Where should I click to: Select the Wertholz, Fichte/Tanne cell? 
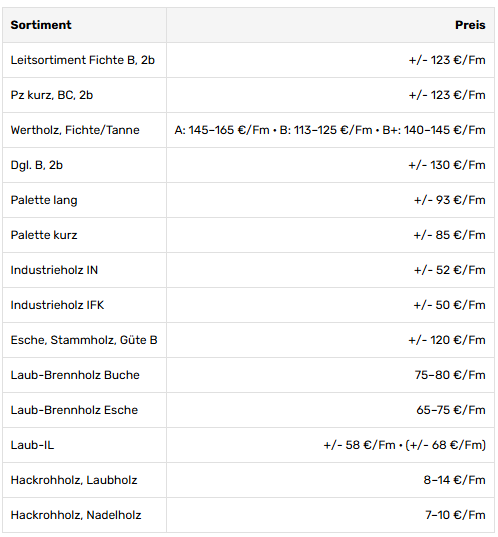84,130
